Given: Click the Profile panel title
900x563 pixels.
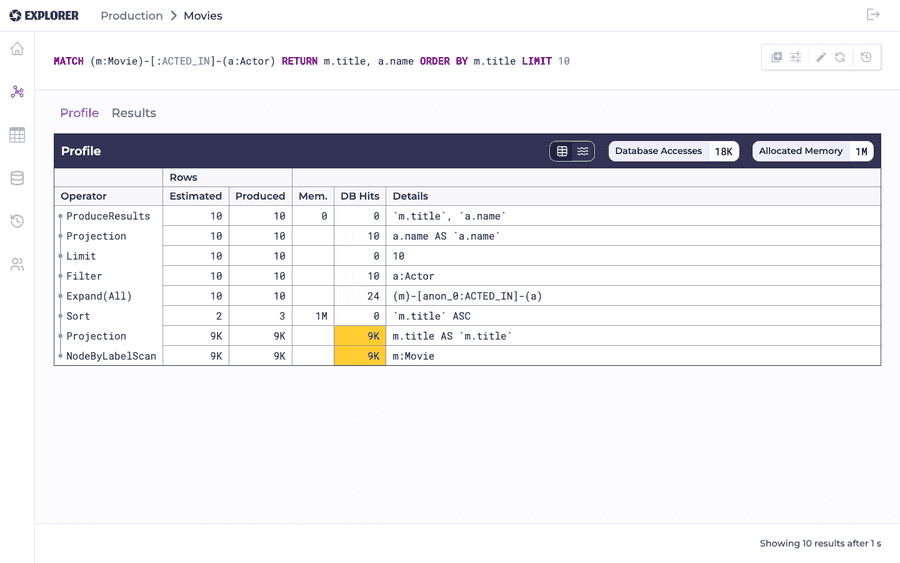Looking at the screenshot, I should coord(81,151).
